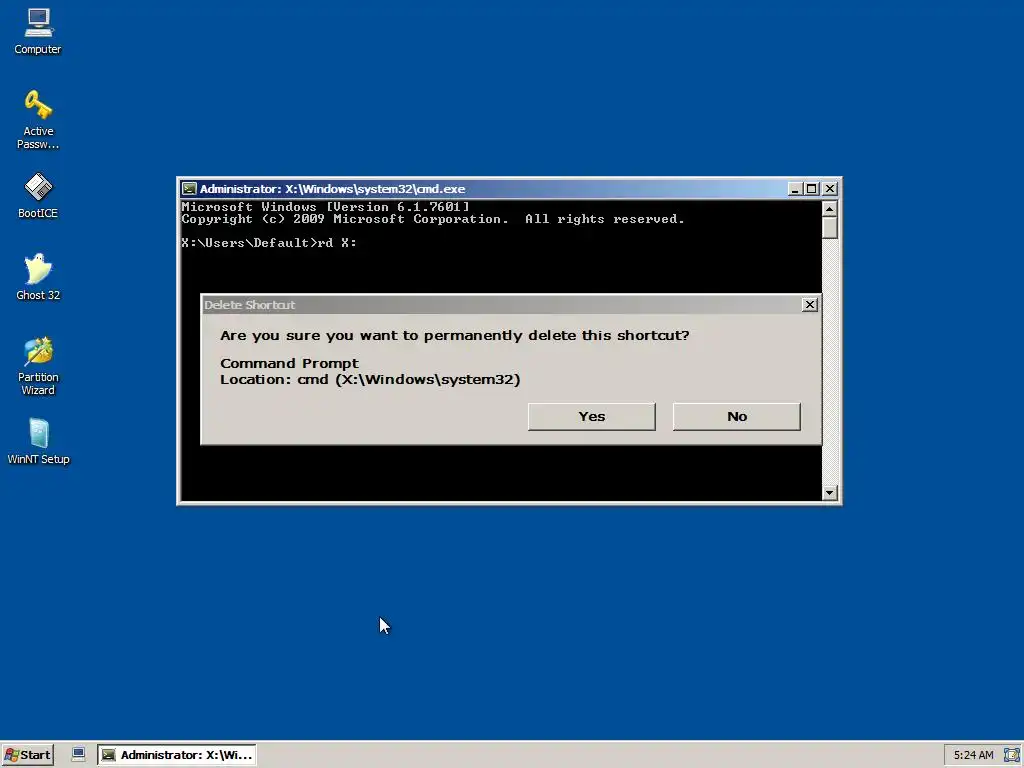Close the cmd.exe window
This screenshot has width=1024, height=768.
pyautogui.click(x=829, y=189)
